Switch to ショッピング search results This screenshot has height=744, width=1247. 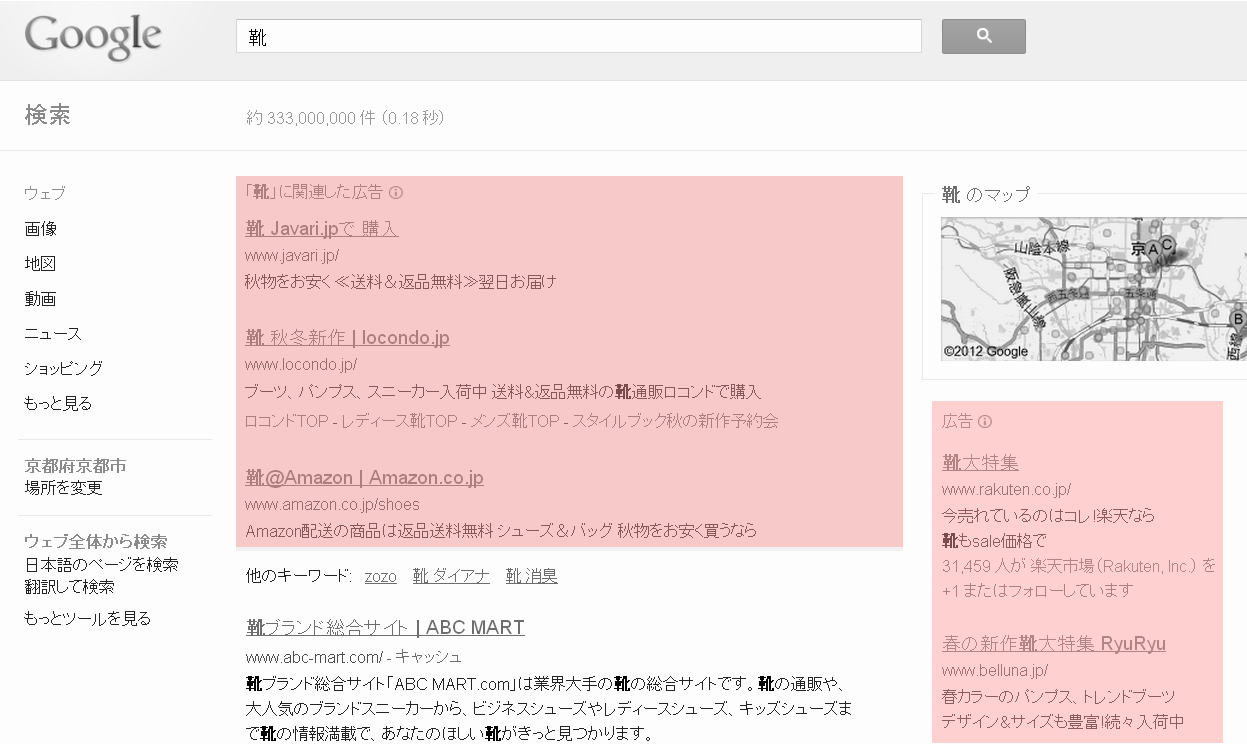click(63, 369)
